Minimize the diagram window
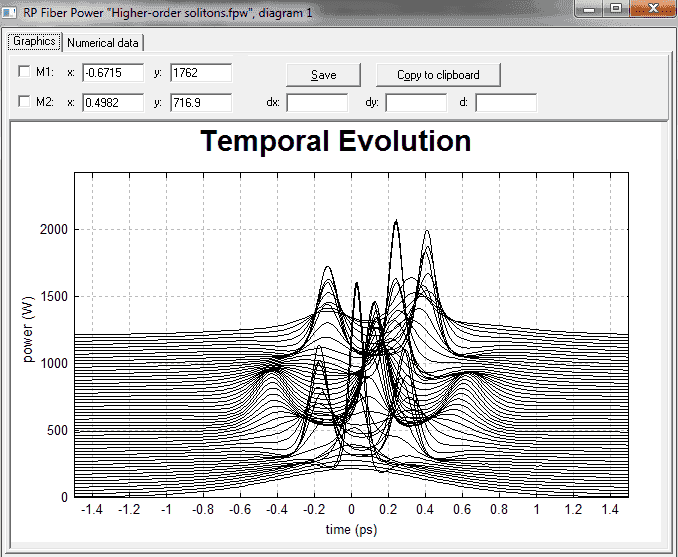 [x=589, y=9]
